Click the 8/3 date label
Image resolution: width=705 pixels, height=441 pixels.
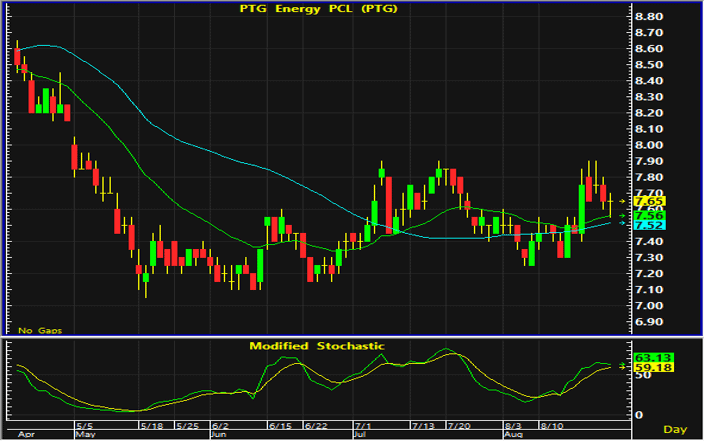pos(513,426)
